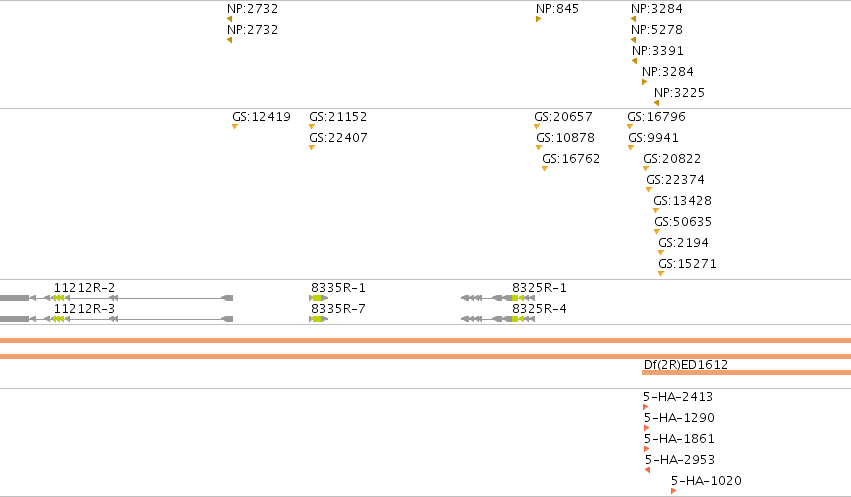
Task: Click the arrow marker beneath NP:5278
Action: tap(633, 40)
